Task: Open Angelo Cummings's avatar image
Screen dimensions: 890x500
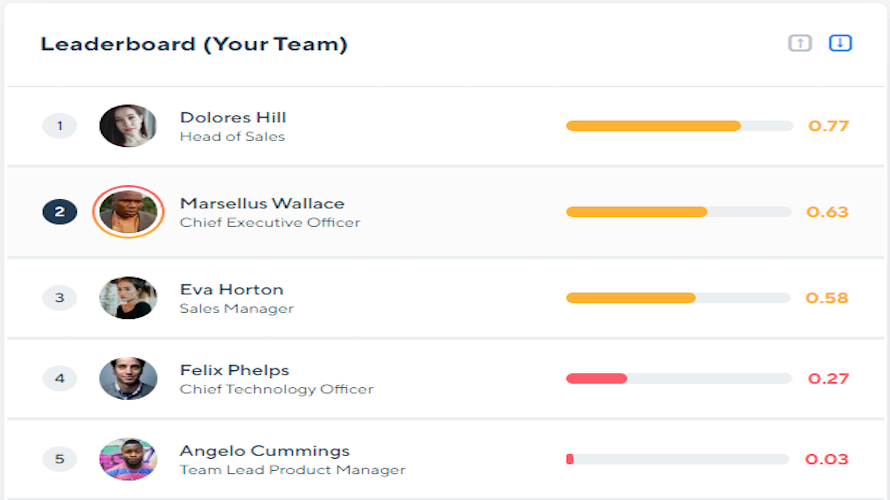Action: pos(128,459)
